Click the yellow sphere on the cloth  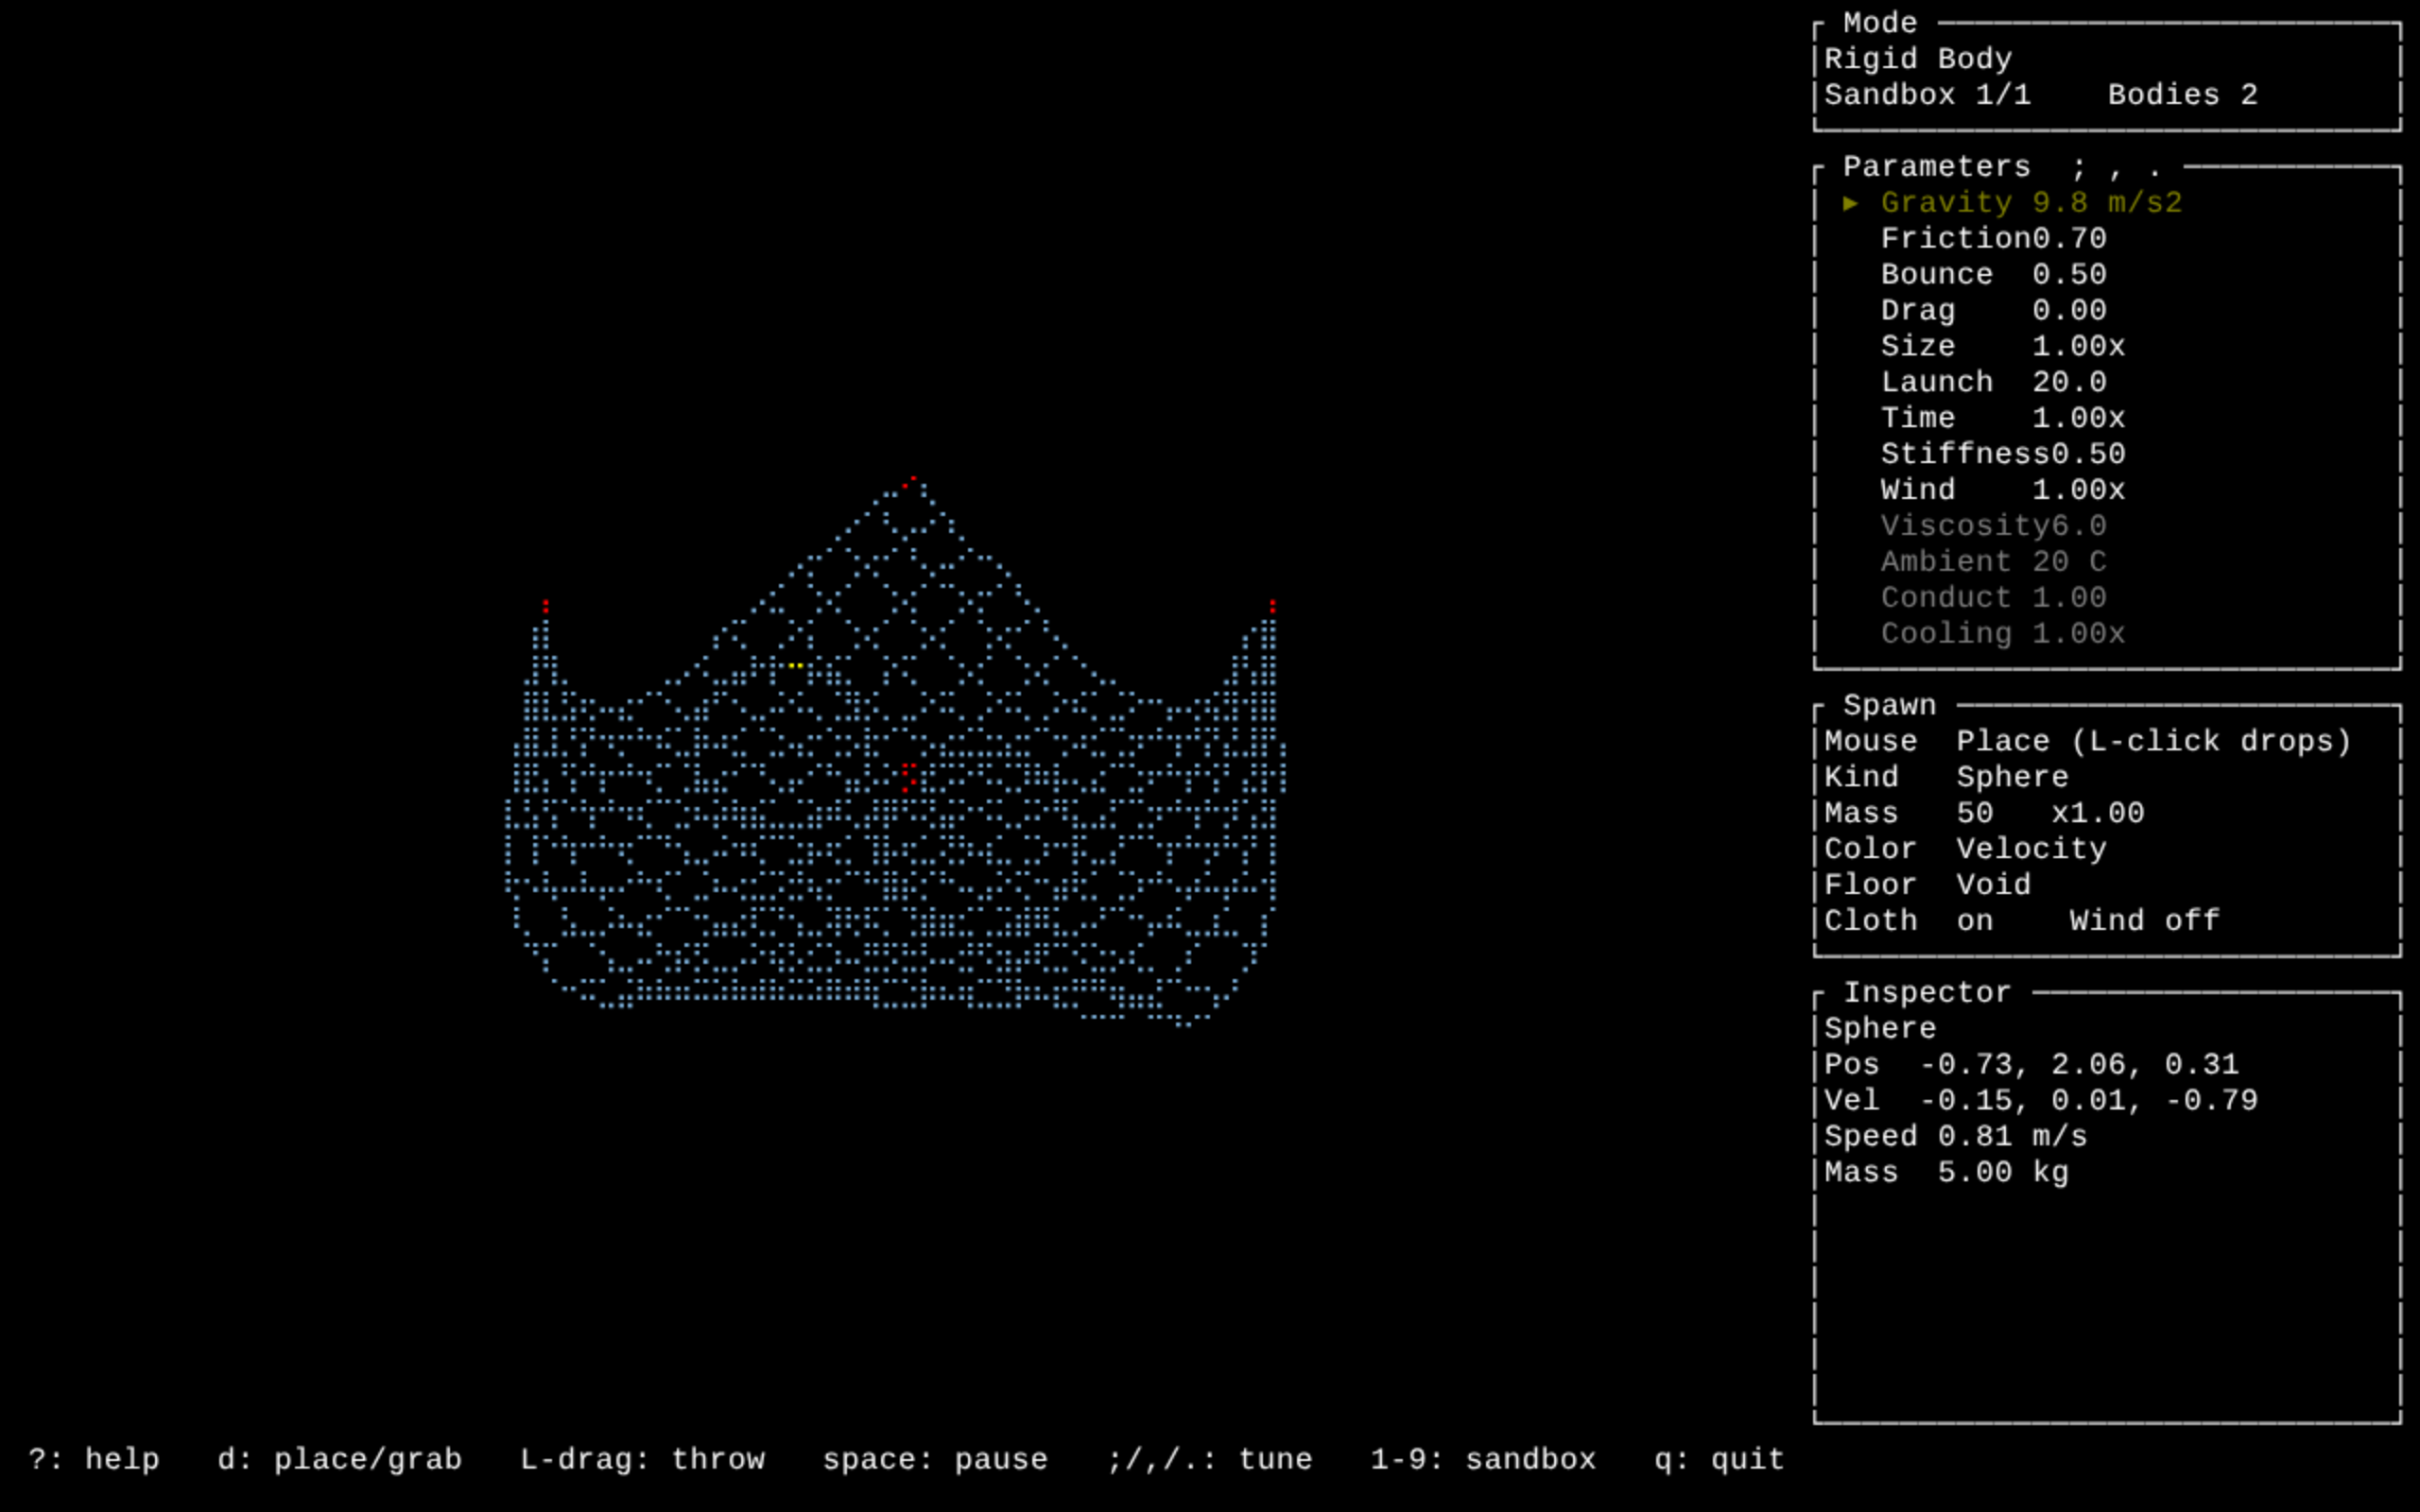796,665
